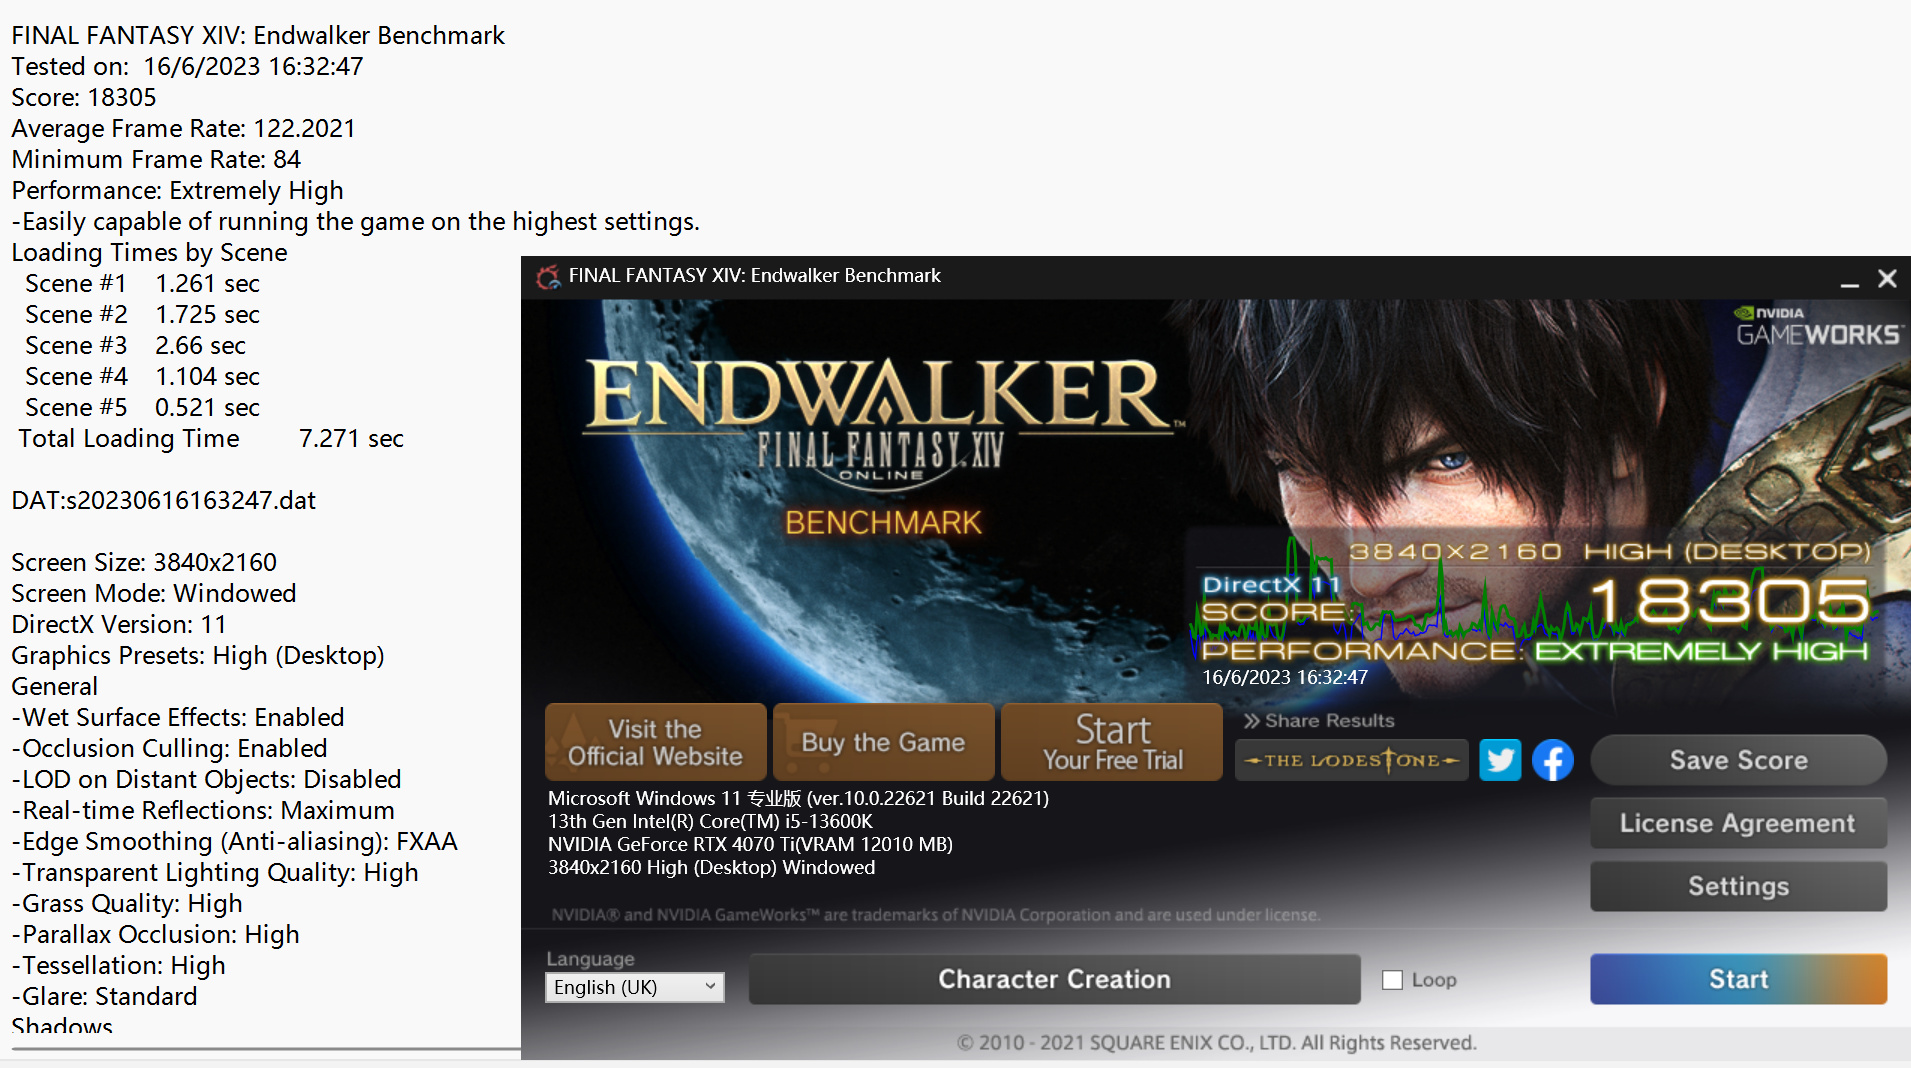
Task: Click the 'Grass Quality: High' line
Action: click(x=127, y=904)
